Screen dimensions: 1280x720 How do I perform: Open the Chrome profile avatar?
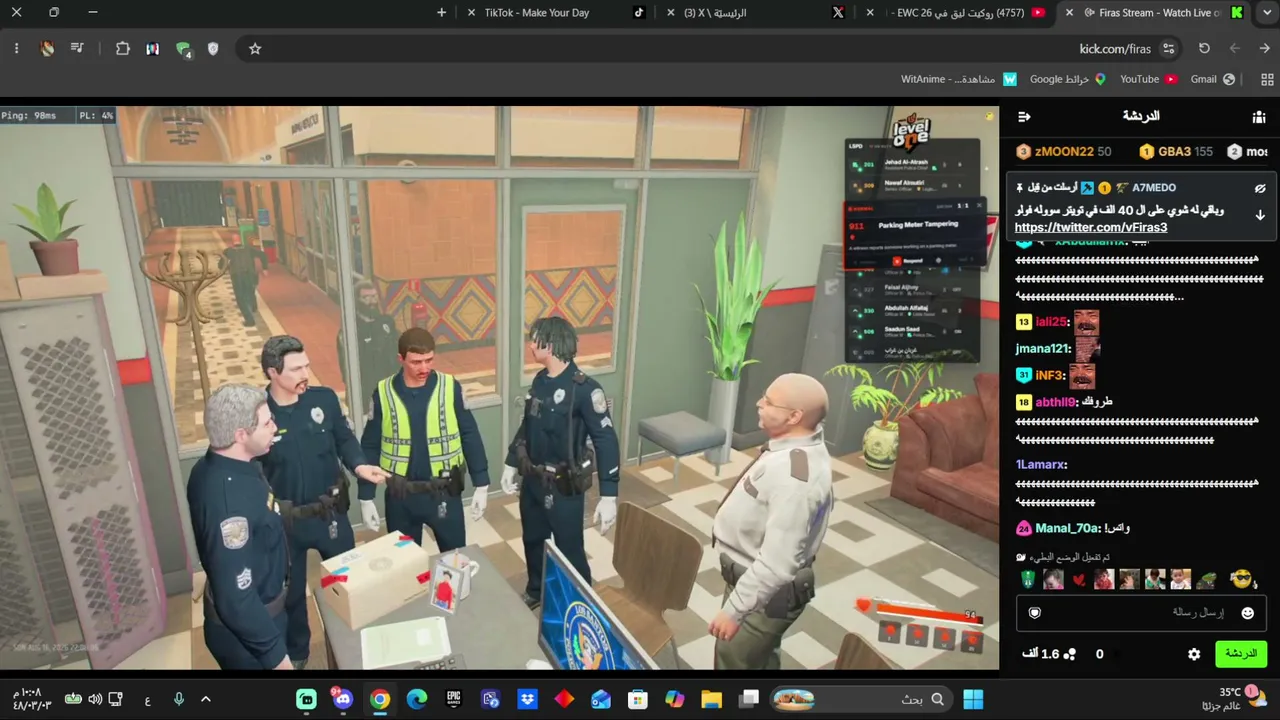click(x=47, y=48)
